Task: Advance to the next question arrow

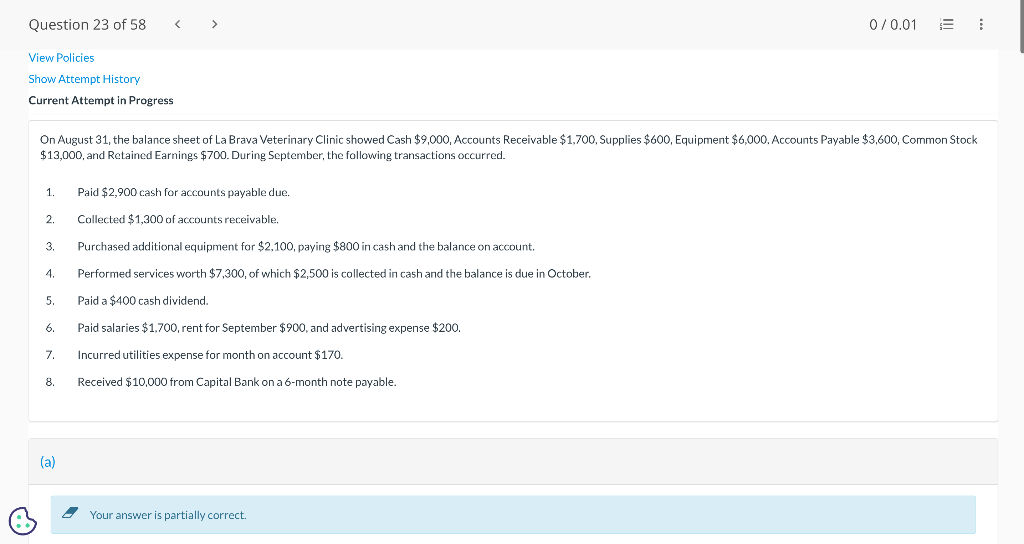Action: coord(214,24)
